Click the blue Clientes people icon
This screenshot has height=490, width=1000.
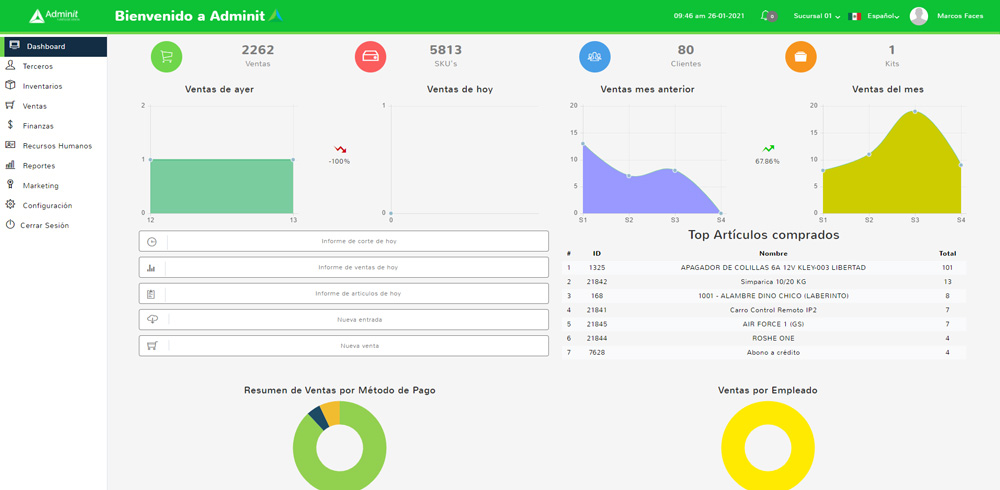point(595,57)
